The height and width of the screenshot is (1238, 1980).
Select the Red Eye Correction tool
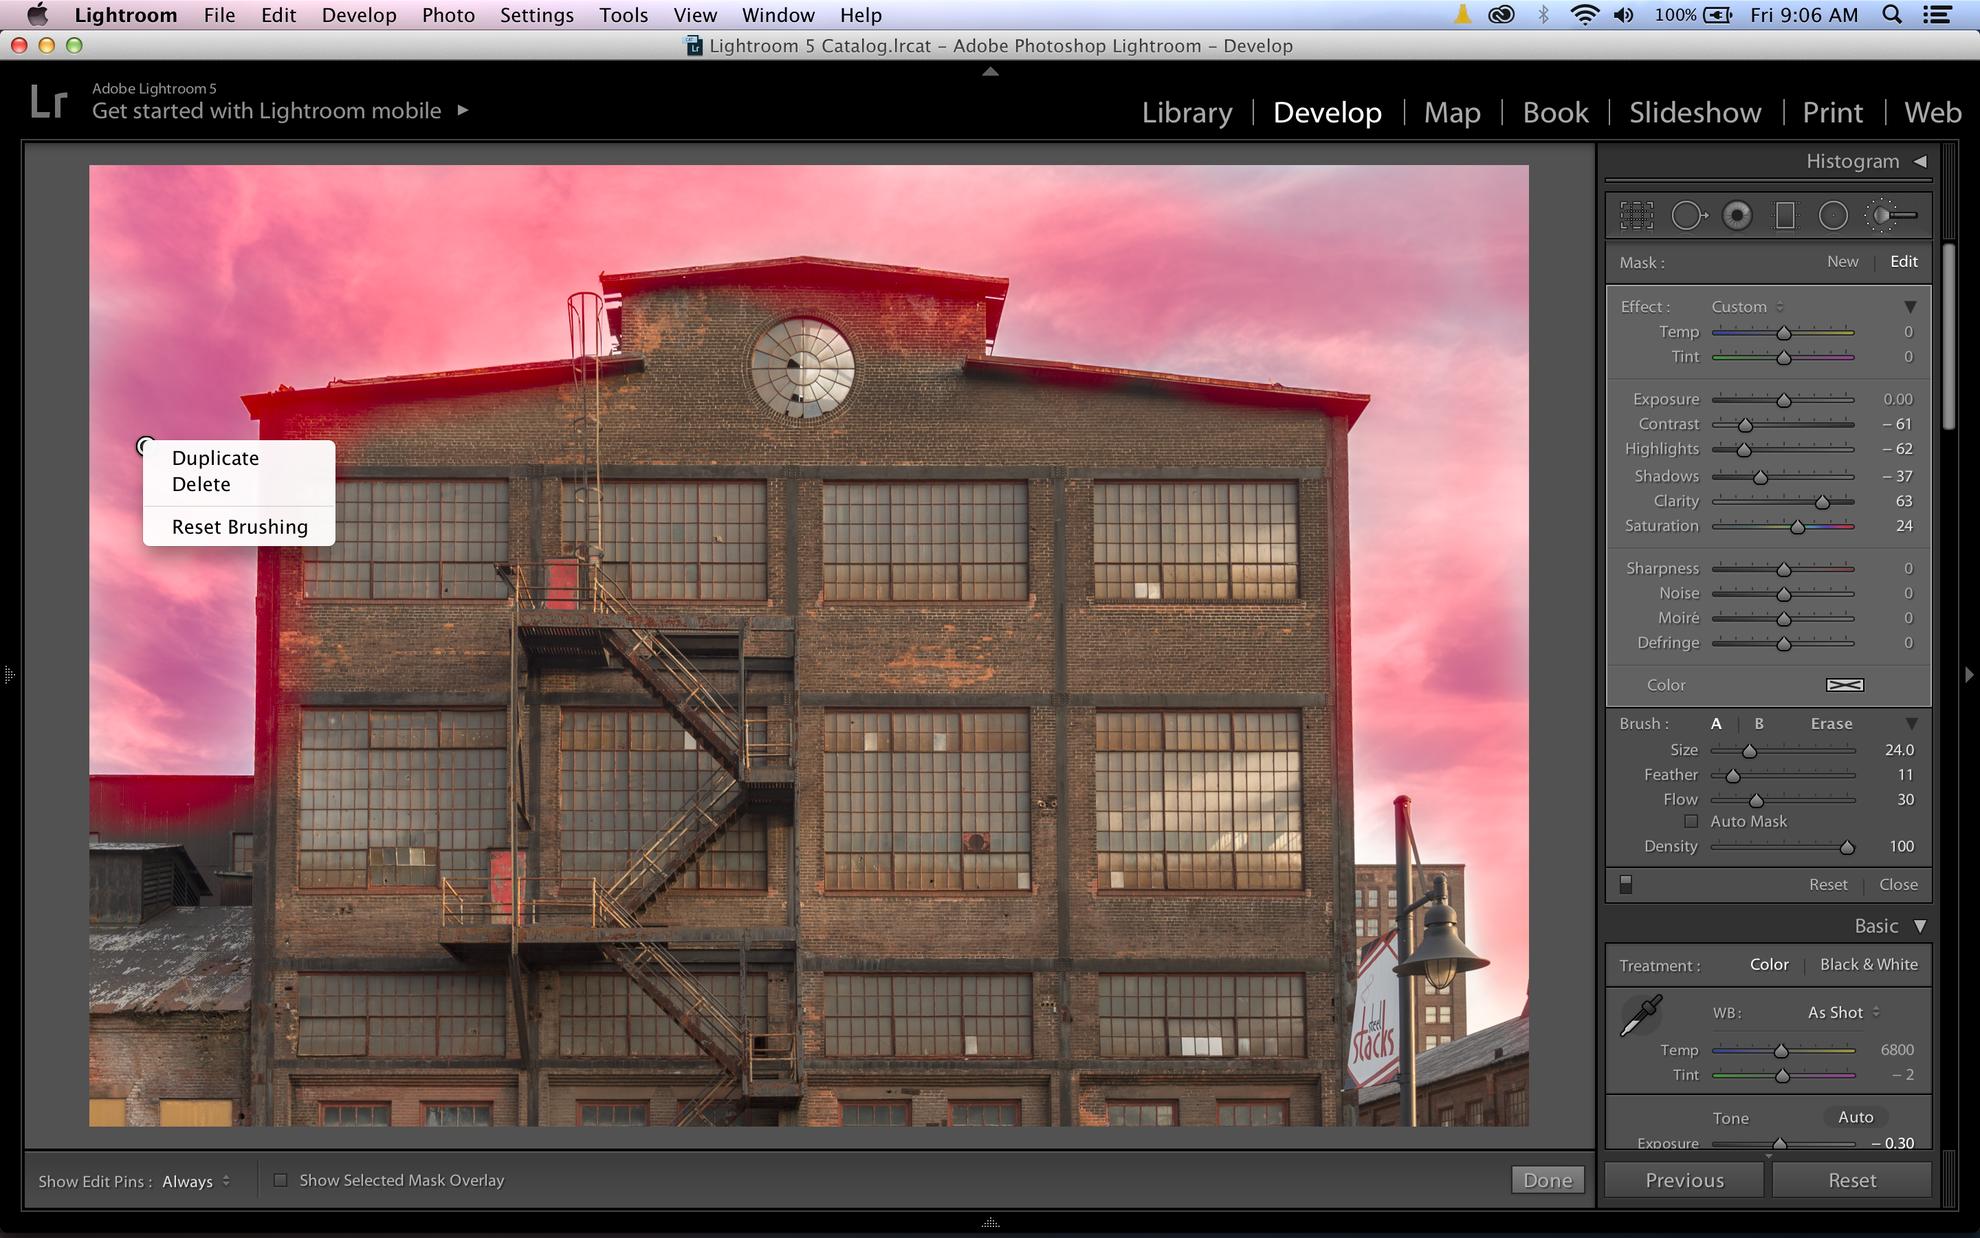(1737, 215)
